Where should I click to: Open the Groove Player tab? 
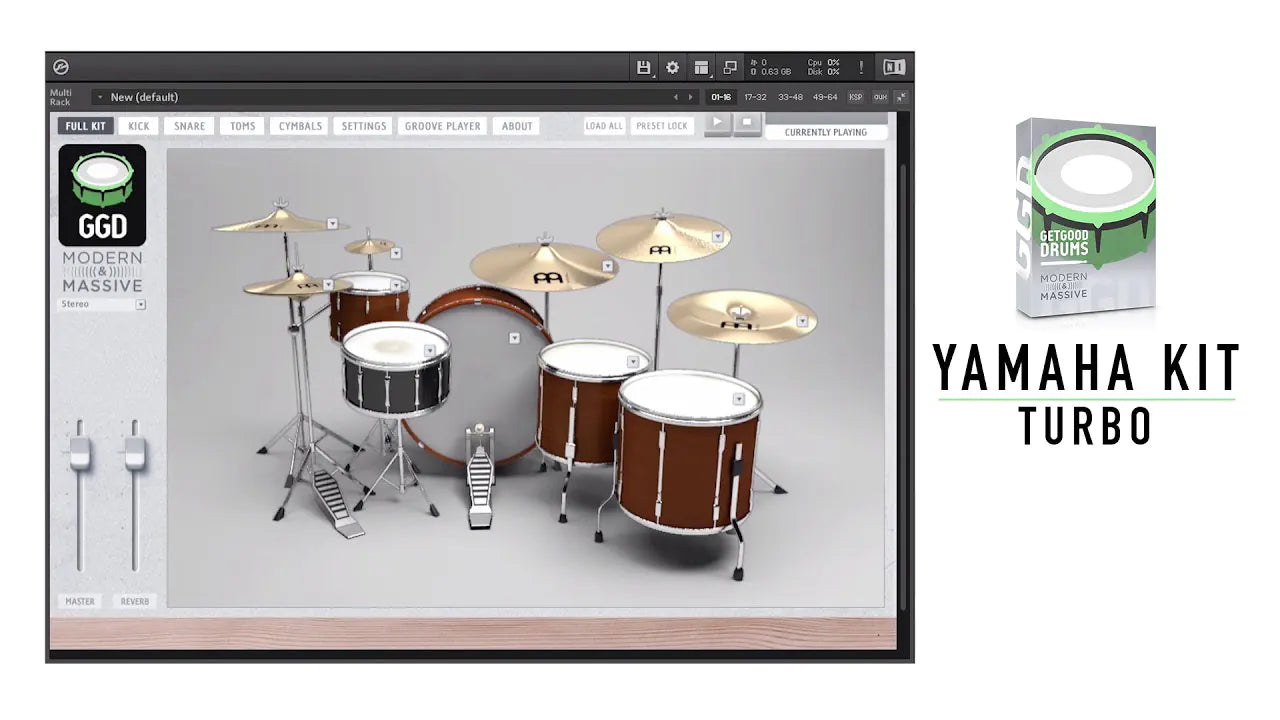coord(443,126)
